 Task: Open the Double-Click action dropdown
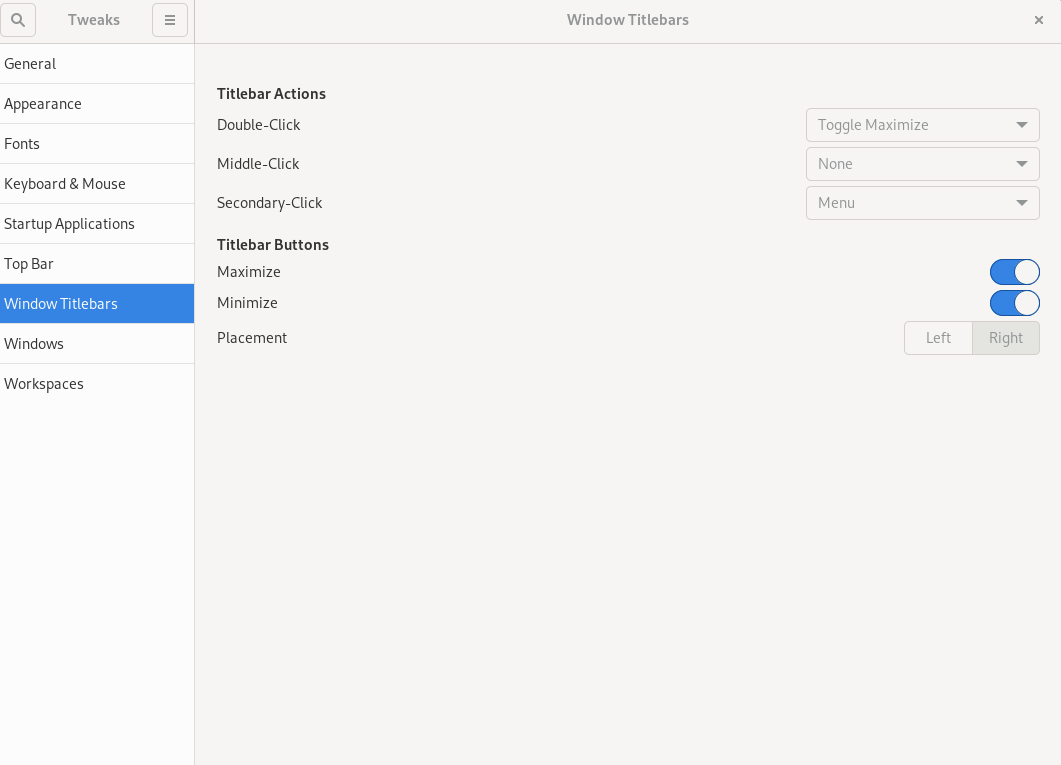922,125
